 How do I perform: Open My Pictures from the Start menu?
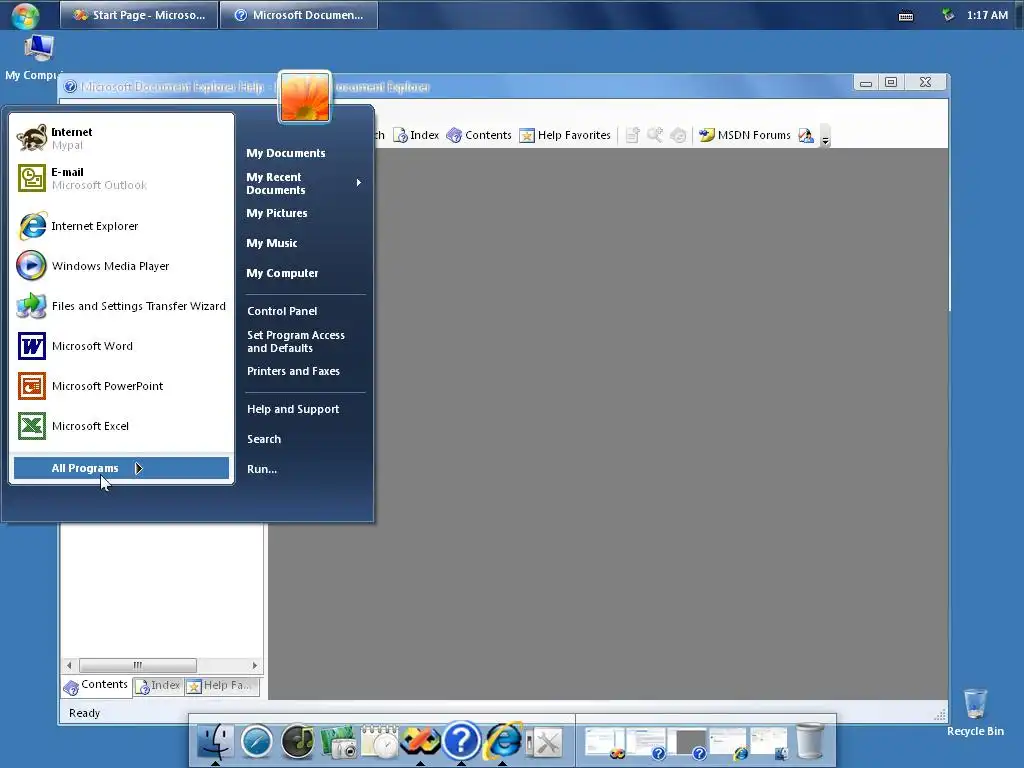[277, 213]
